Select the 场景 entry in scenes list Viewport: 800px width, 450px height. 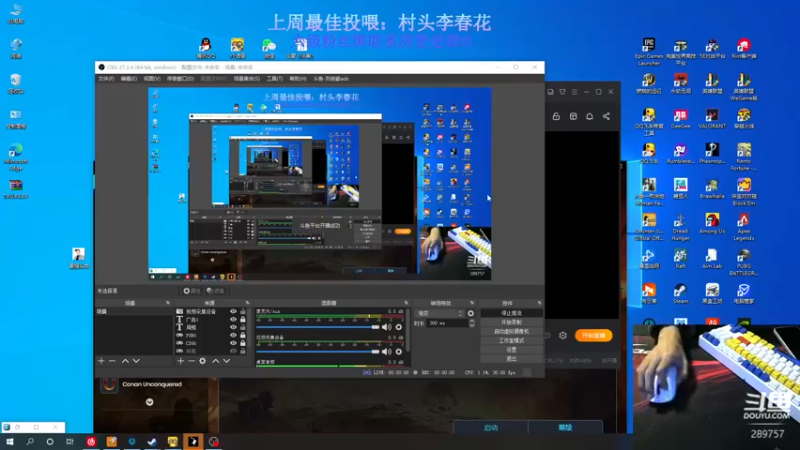[134, 311]
